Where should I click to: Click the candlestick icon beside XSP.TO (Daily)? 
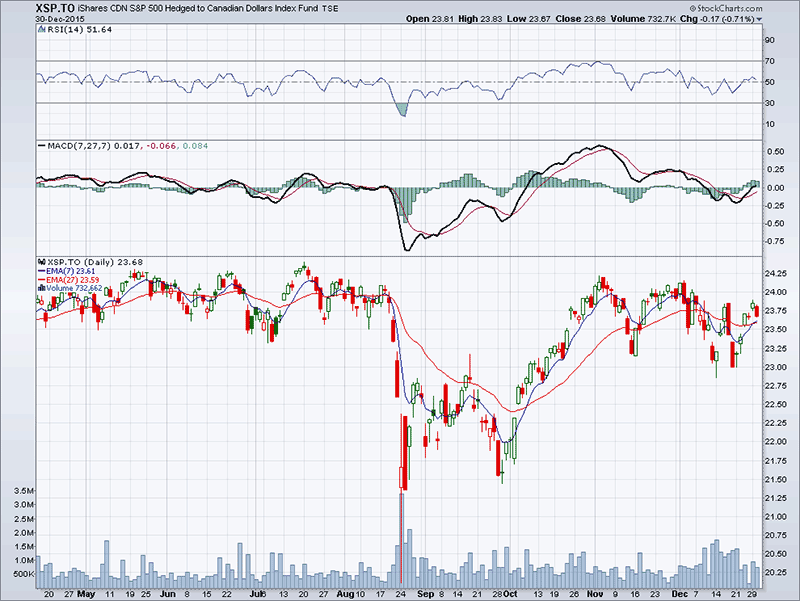40,263
